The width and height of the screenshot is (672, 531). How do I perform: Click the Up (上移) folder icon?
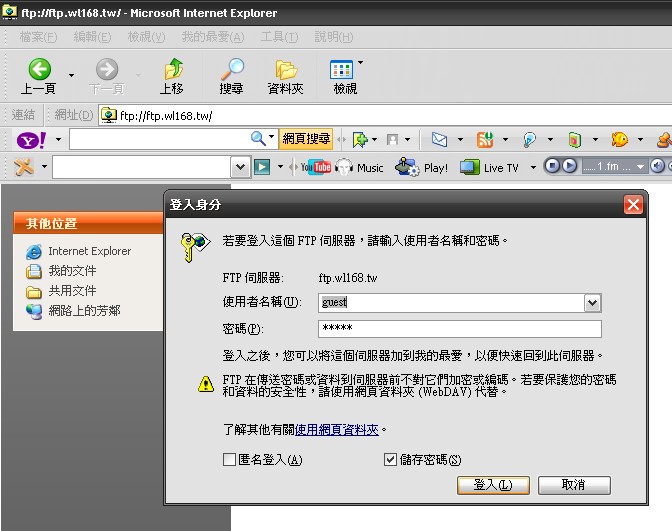(173, 69)
